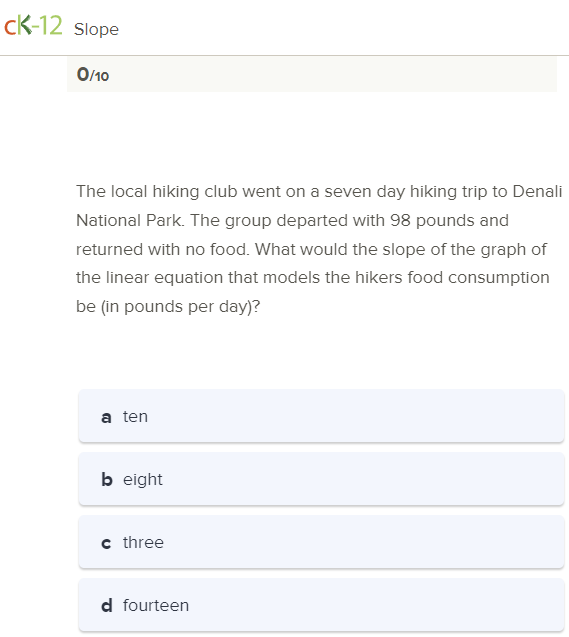This screenshot has width=569, height=637.
Task: Click the CK-12 logo
Action: tap(33, 26)
